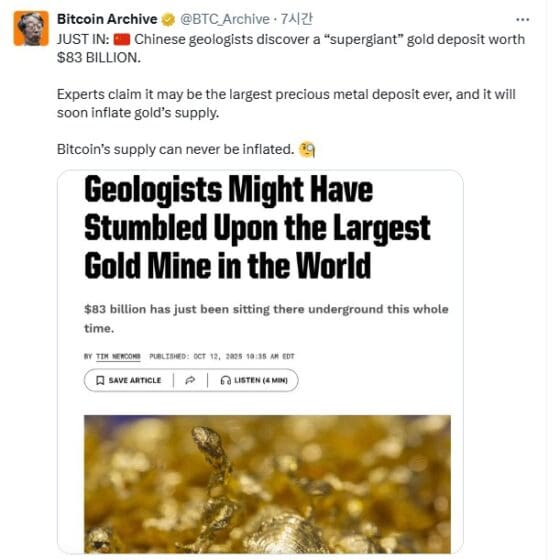Open the Bitcoin Archive profile avatar
Viewport: 560px width, 560px height.
click(31, 28)
